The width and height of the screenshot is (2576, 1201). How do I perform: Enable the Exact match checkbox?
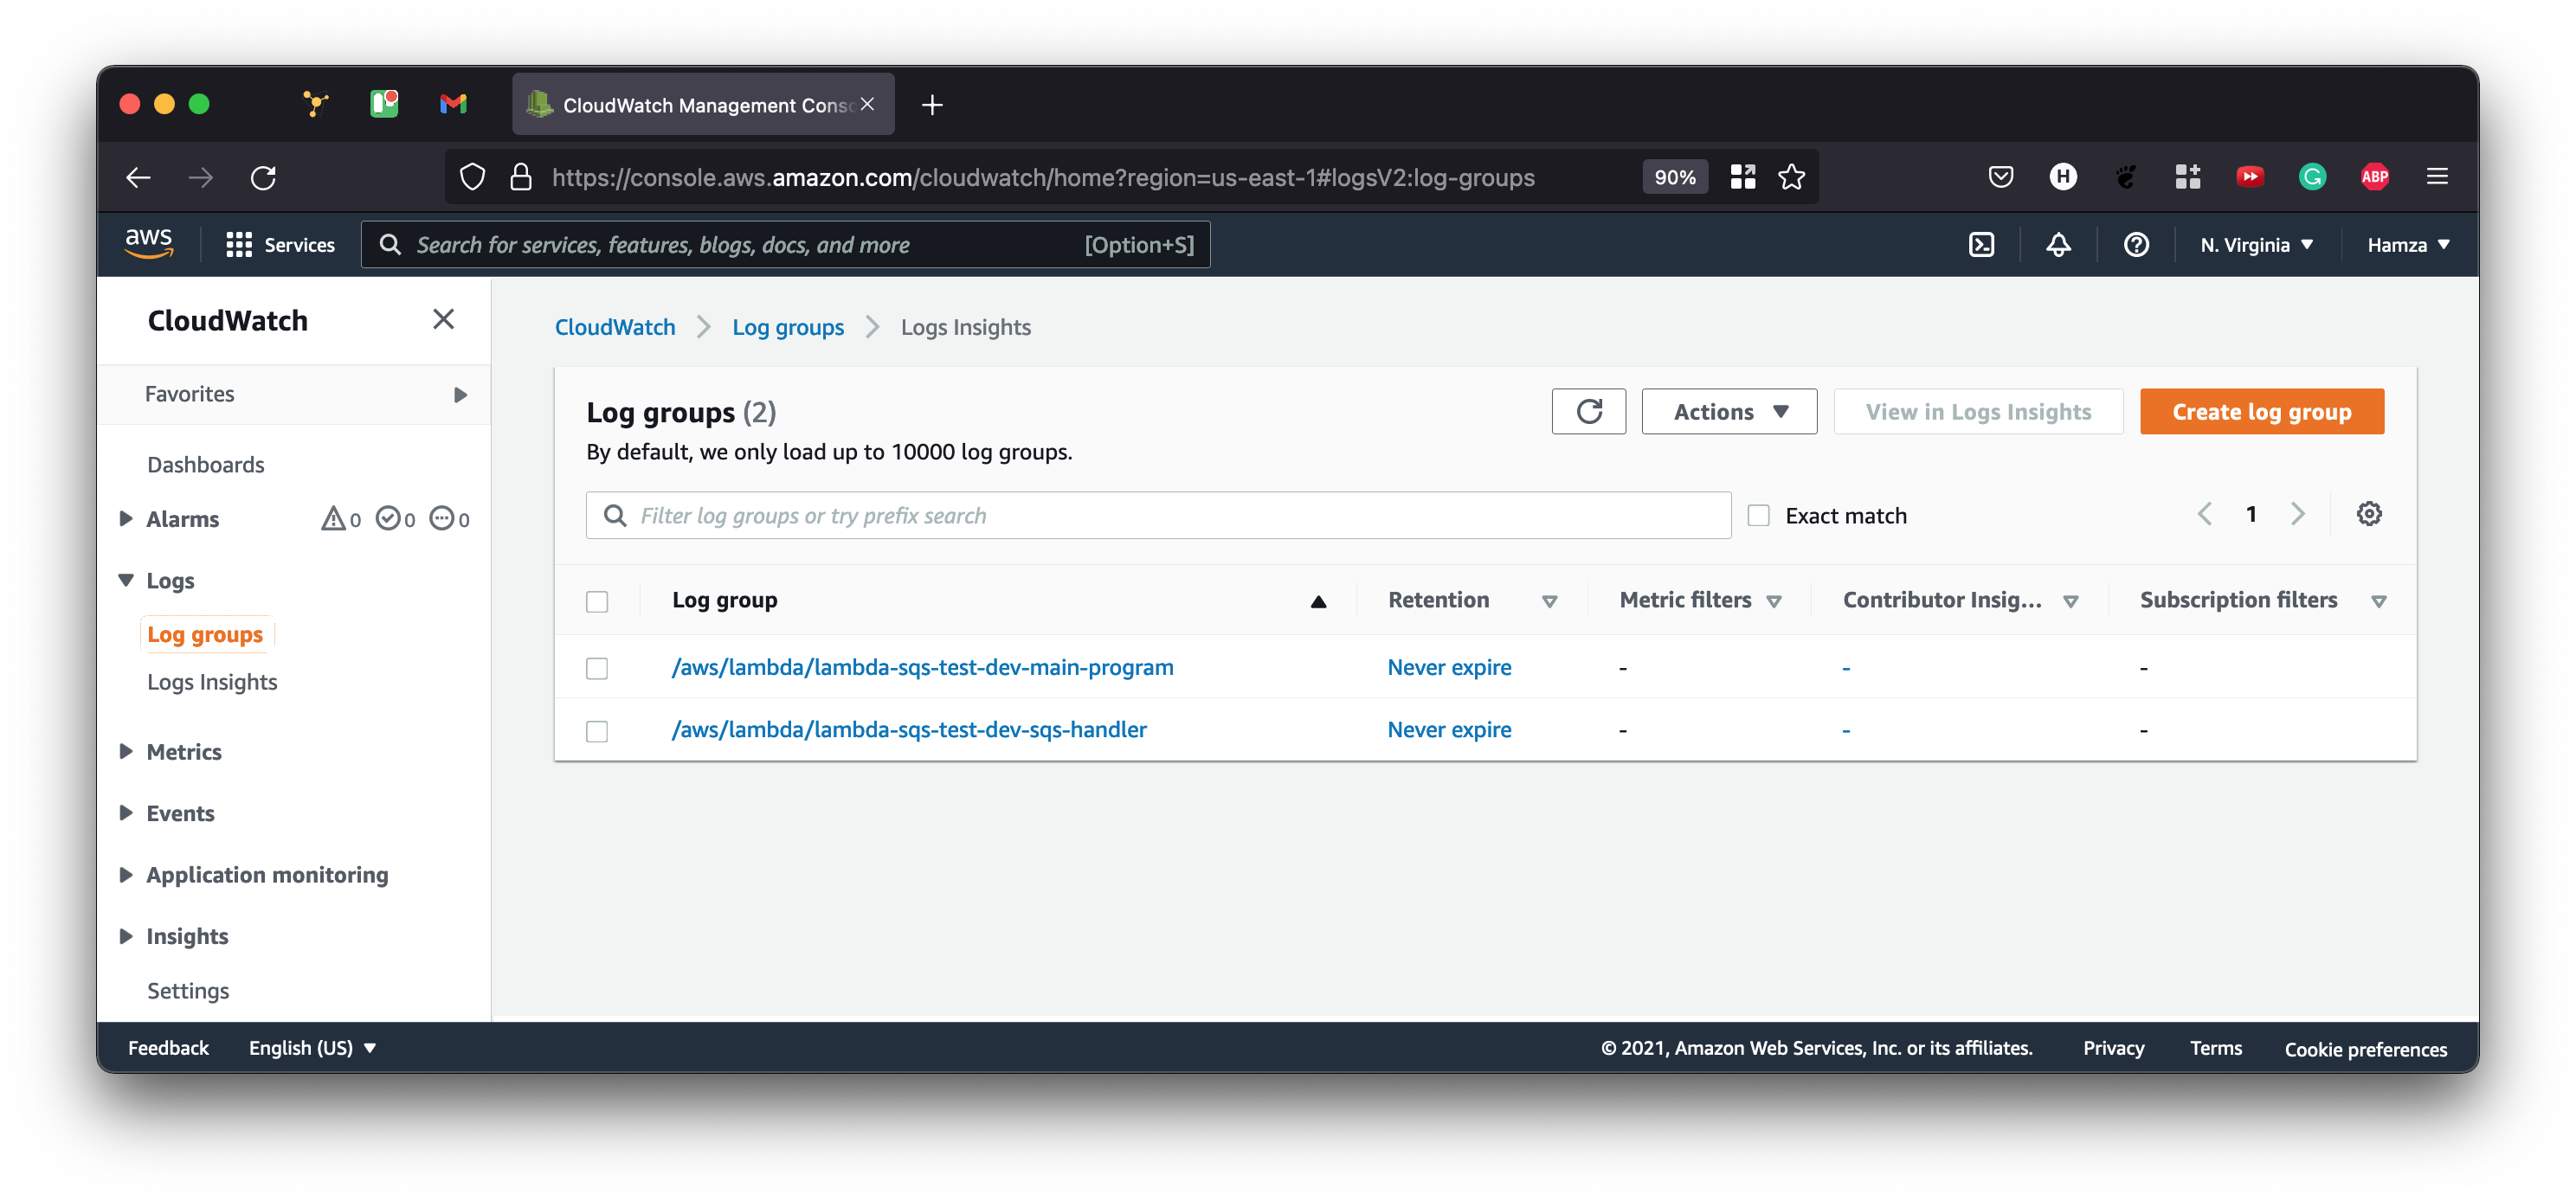(x=1758, y=516)
